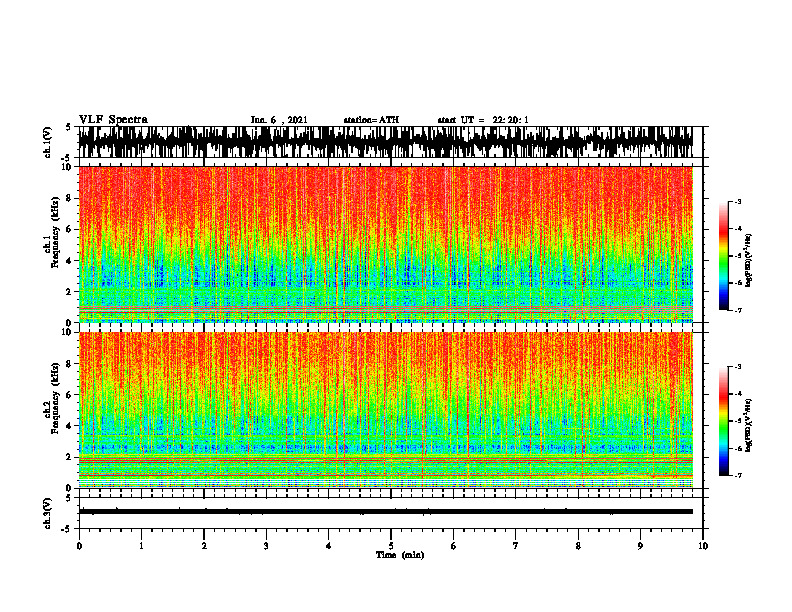This screenshot has width=792, height=612.
Task: Click the "6" kHz tick of ch.1 frequency axis
Action: point(70,229)
